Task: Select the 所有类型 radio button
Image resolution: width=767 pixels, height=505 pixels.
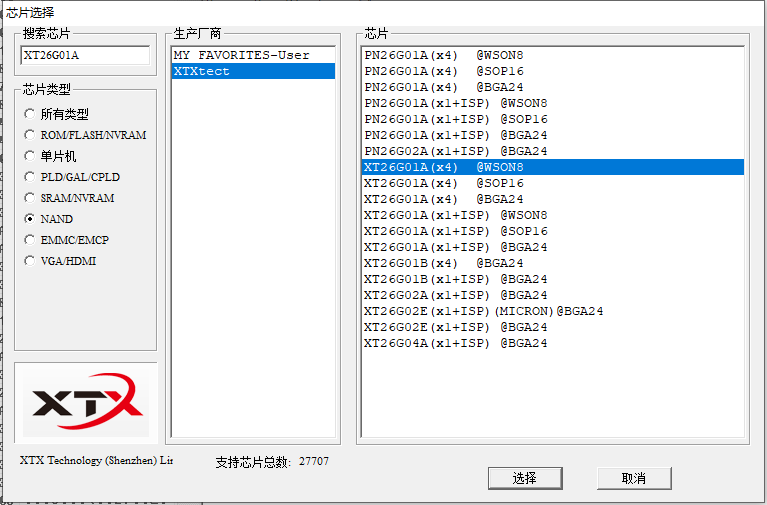Action: click(31, 114)
